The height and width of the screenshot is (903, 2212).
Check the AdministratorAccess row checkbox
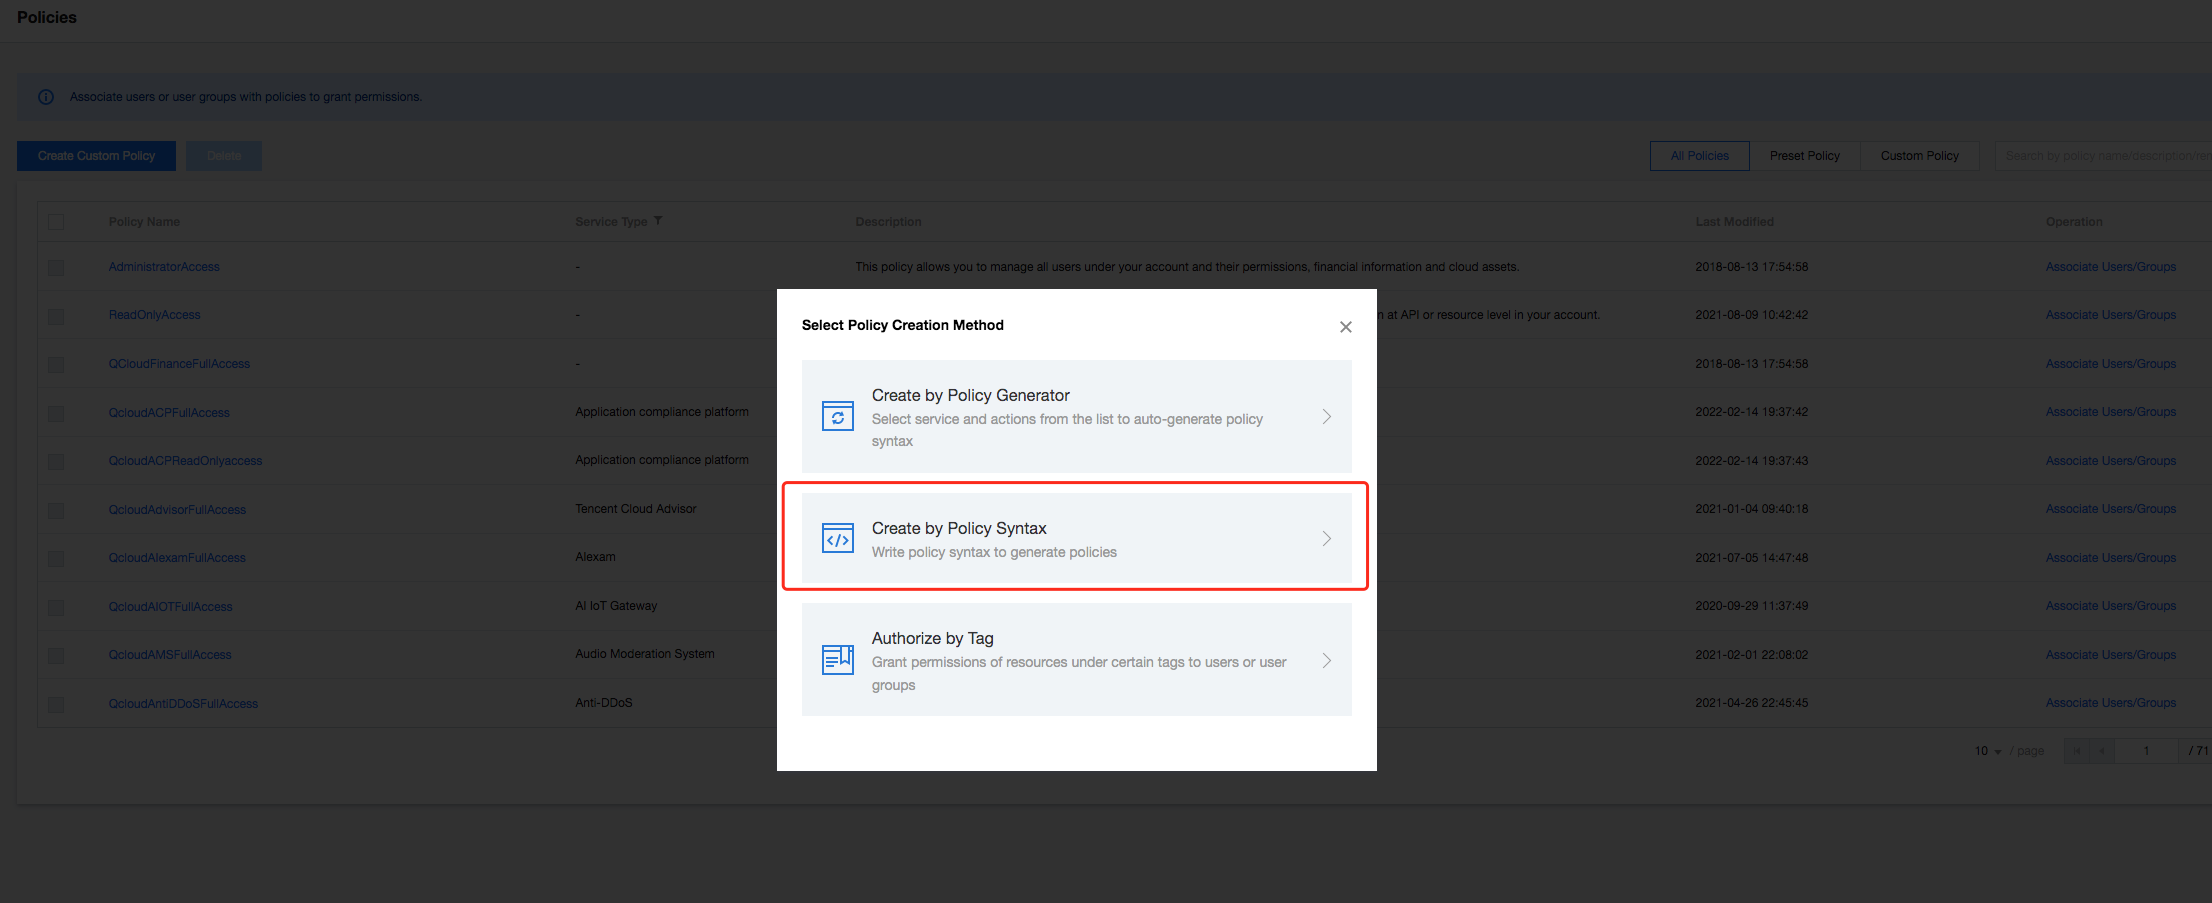(x=56, y=268)
